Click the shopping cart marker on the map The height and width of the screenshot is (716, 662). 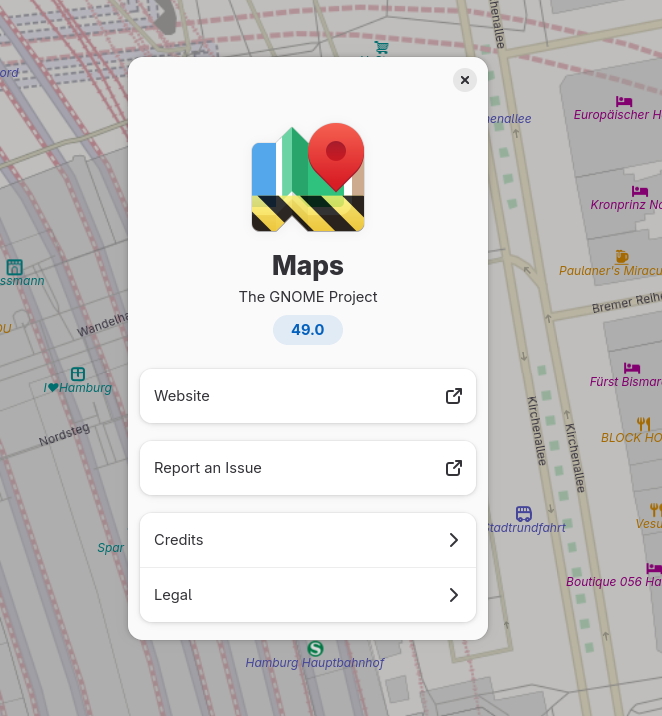tap(381, 47)
